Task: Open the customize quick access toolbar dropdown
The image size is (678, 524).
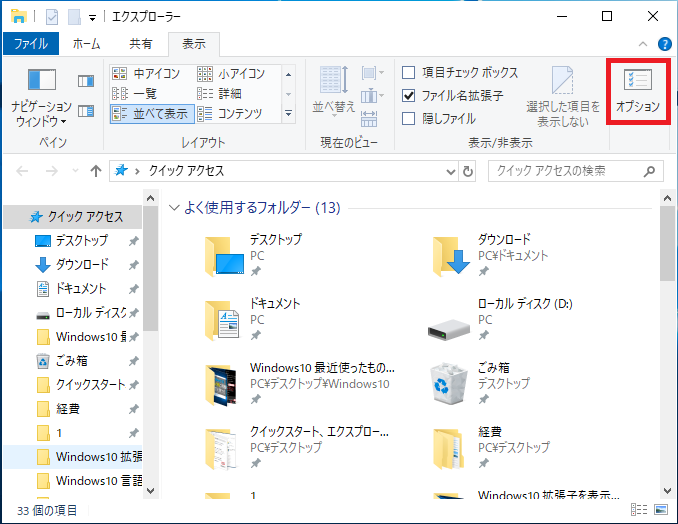Action: (x=93, y=18)
